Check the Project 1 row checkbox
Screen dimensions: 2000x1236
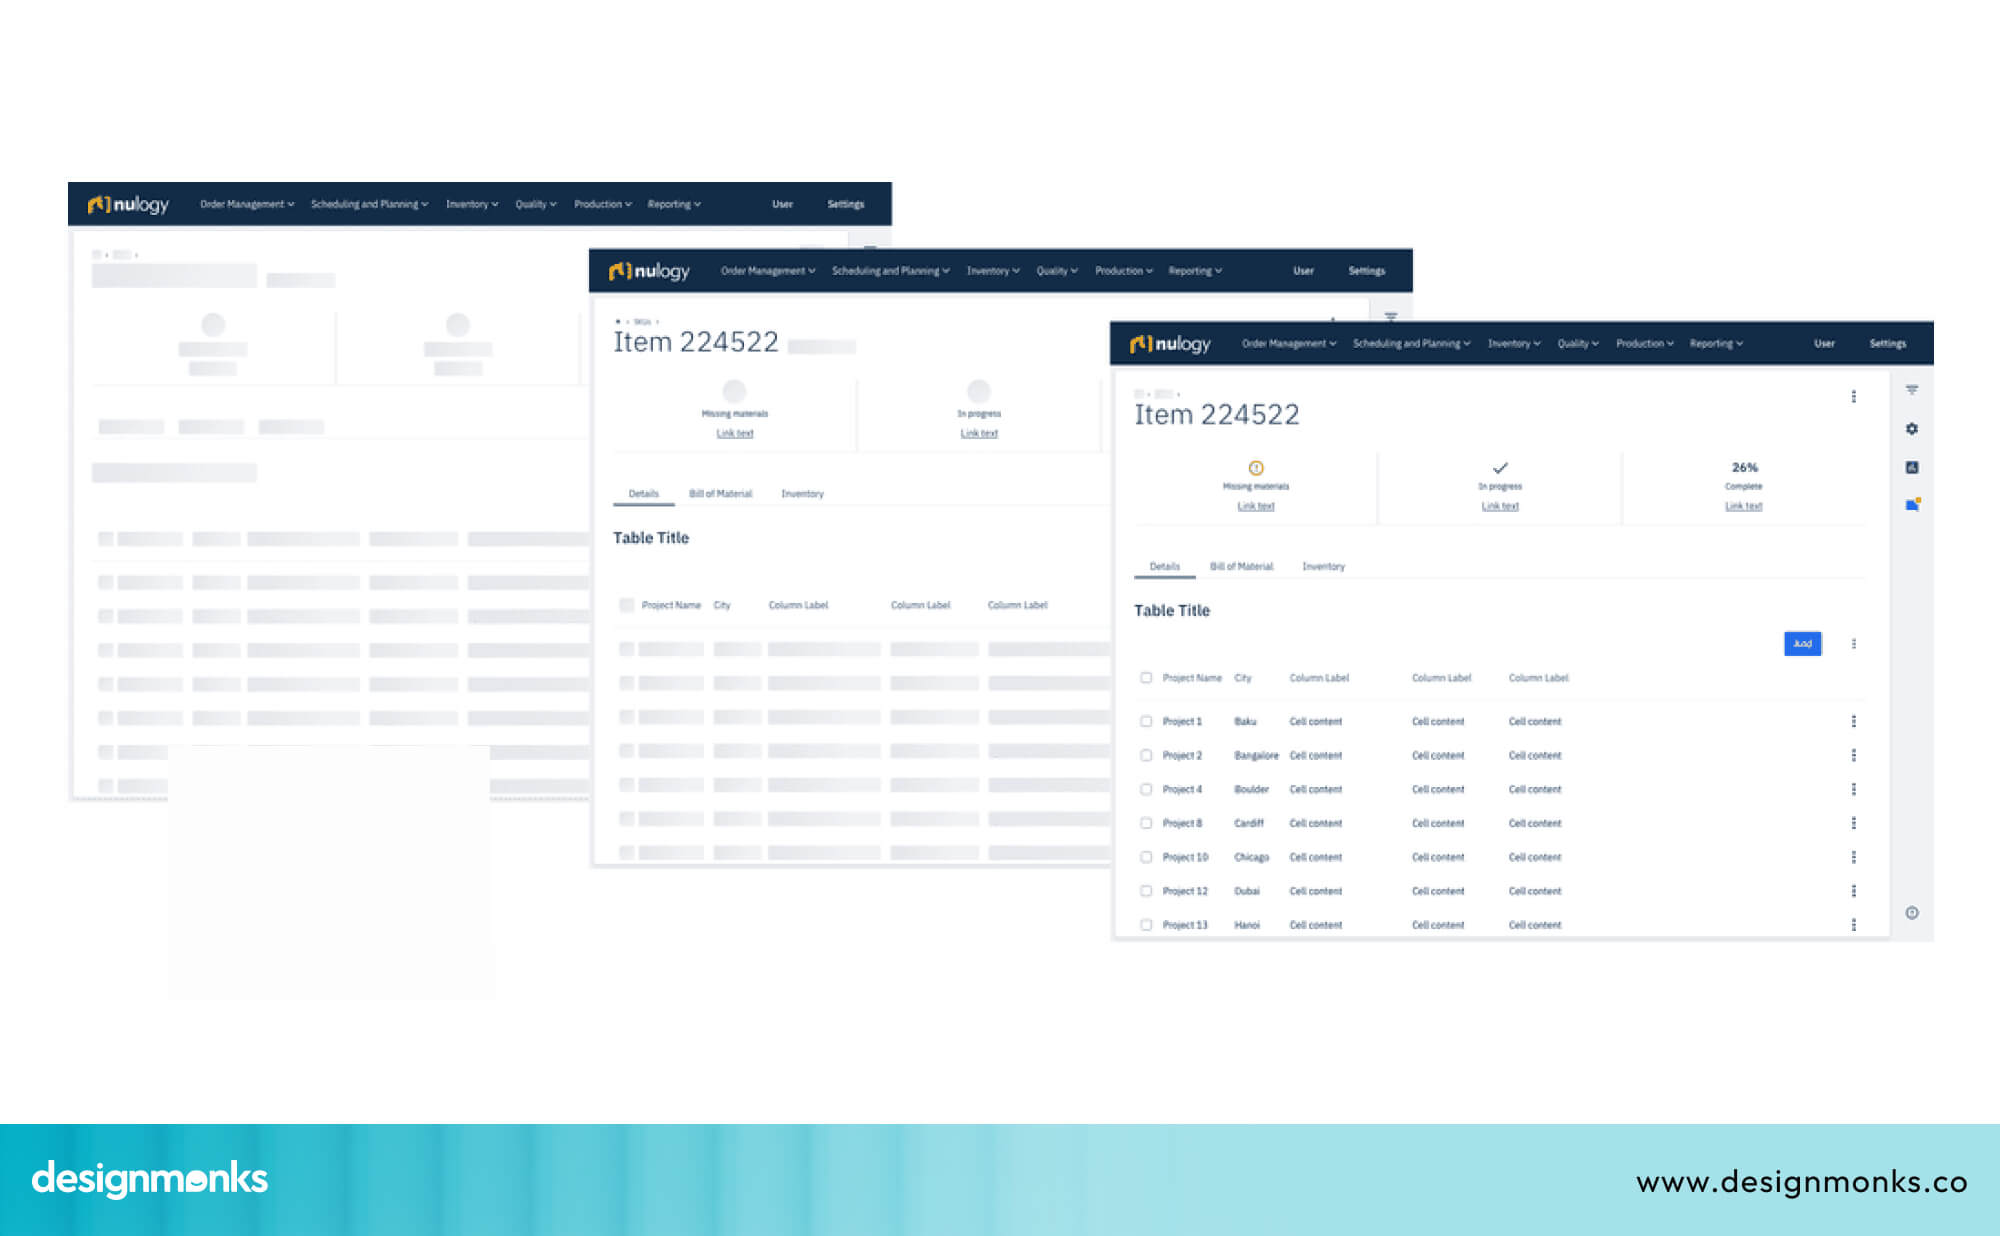(1146, 721)
